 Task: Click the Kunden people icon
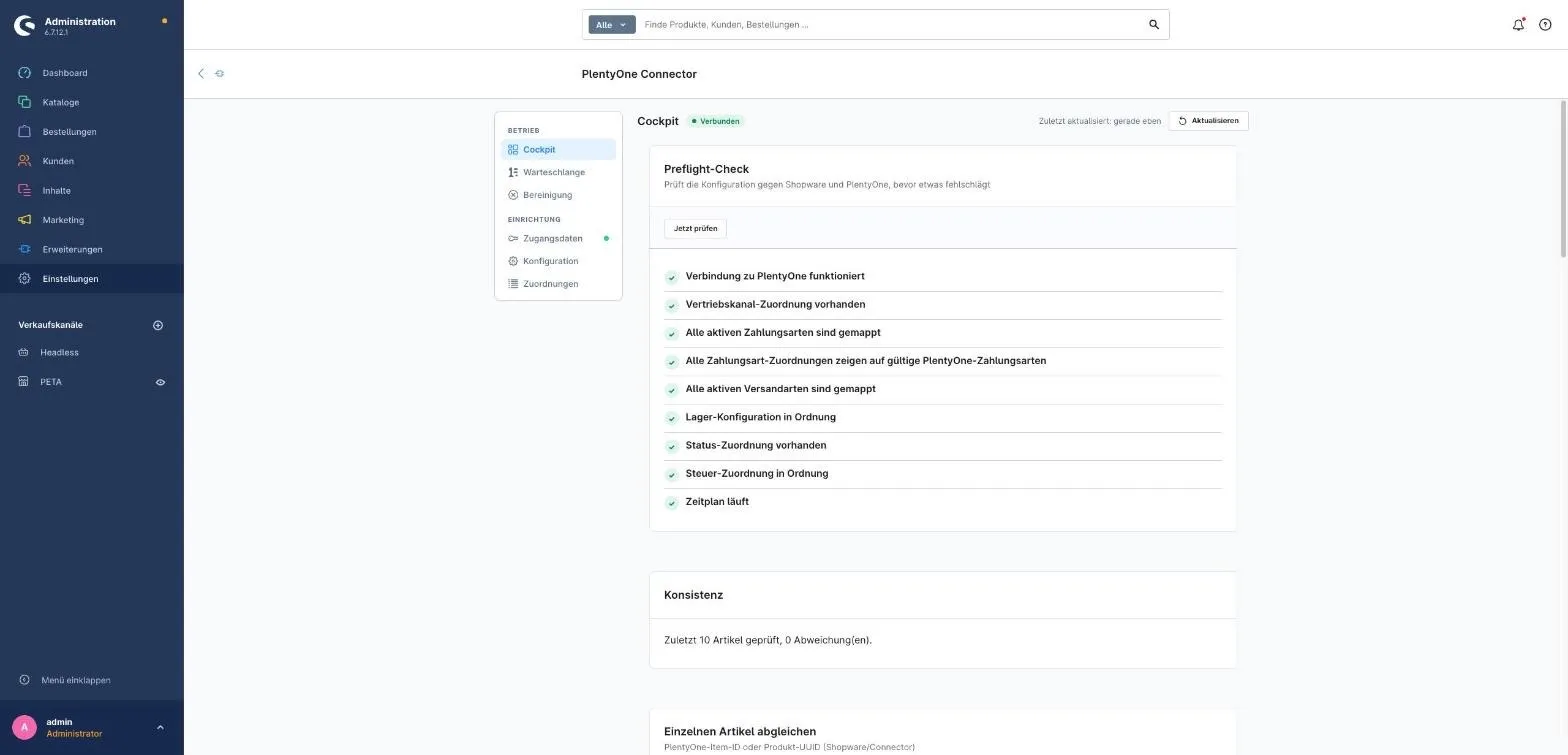coord(25,161)
